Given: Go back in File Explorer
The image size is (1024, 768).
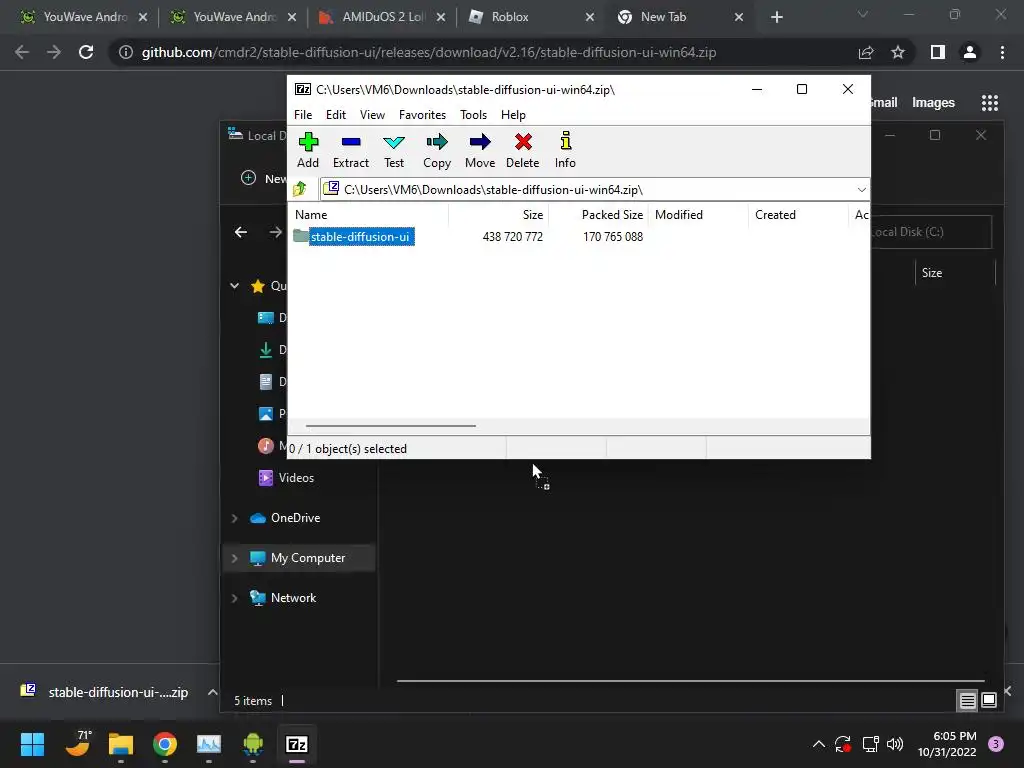Looking at the screenshot, I should tap(241, 232).
